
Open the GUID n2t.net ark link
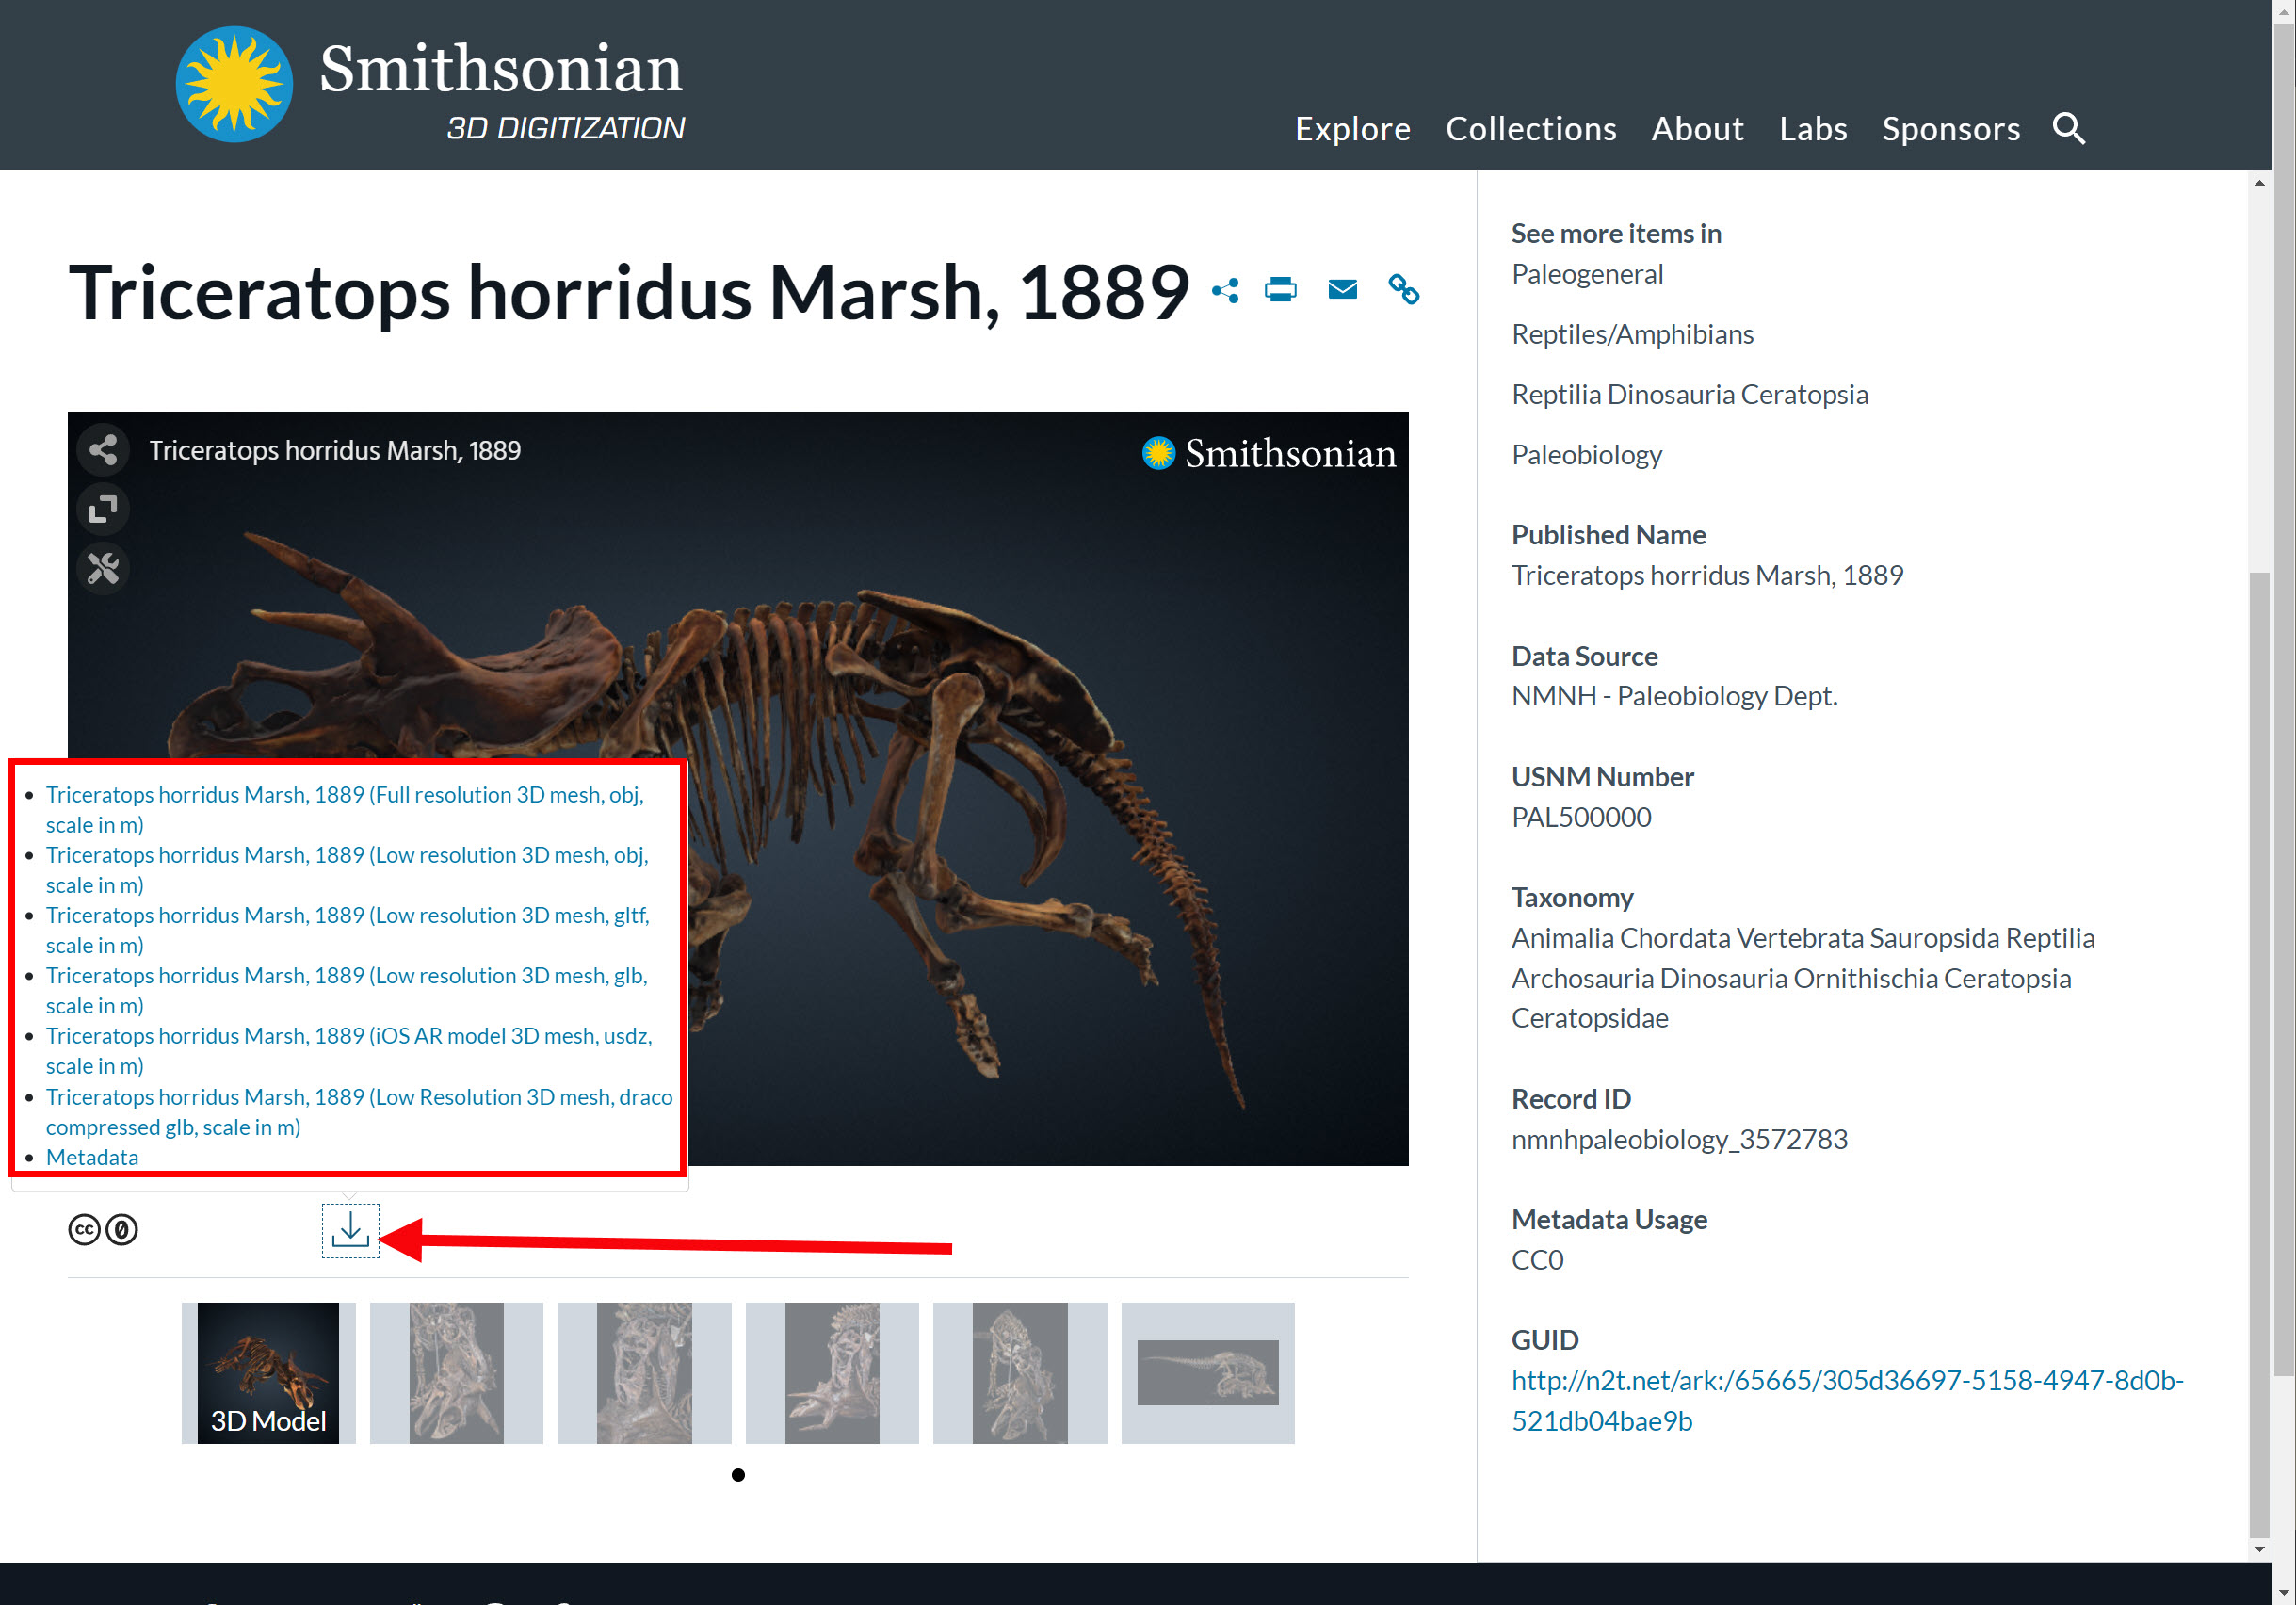point(1846,1381)
